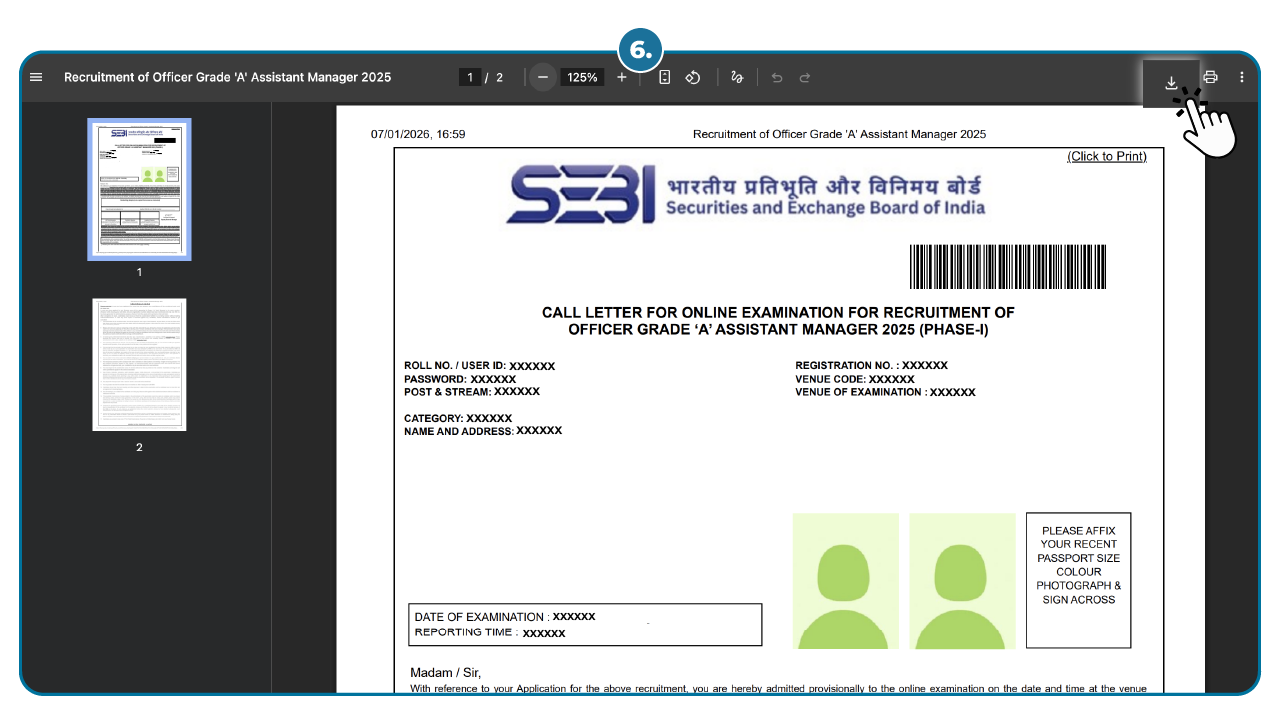Toggle the thumbnail sidebar with the hamburger icon
The width and height of the screenshot is (1280, 719).
coord(36,77)
